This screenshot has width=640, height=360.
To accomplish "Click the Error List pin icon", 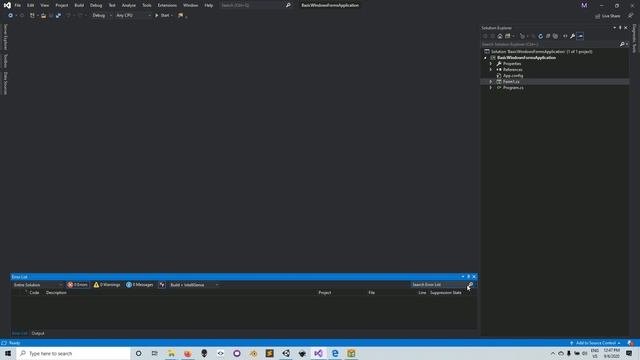I will 468,277.
